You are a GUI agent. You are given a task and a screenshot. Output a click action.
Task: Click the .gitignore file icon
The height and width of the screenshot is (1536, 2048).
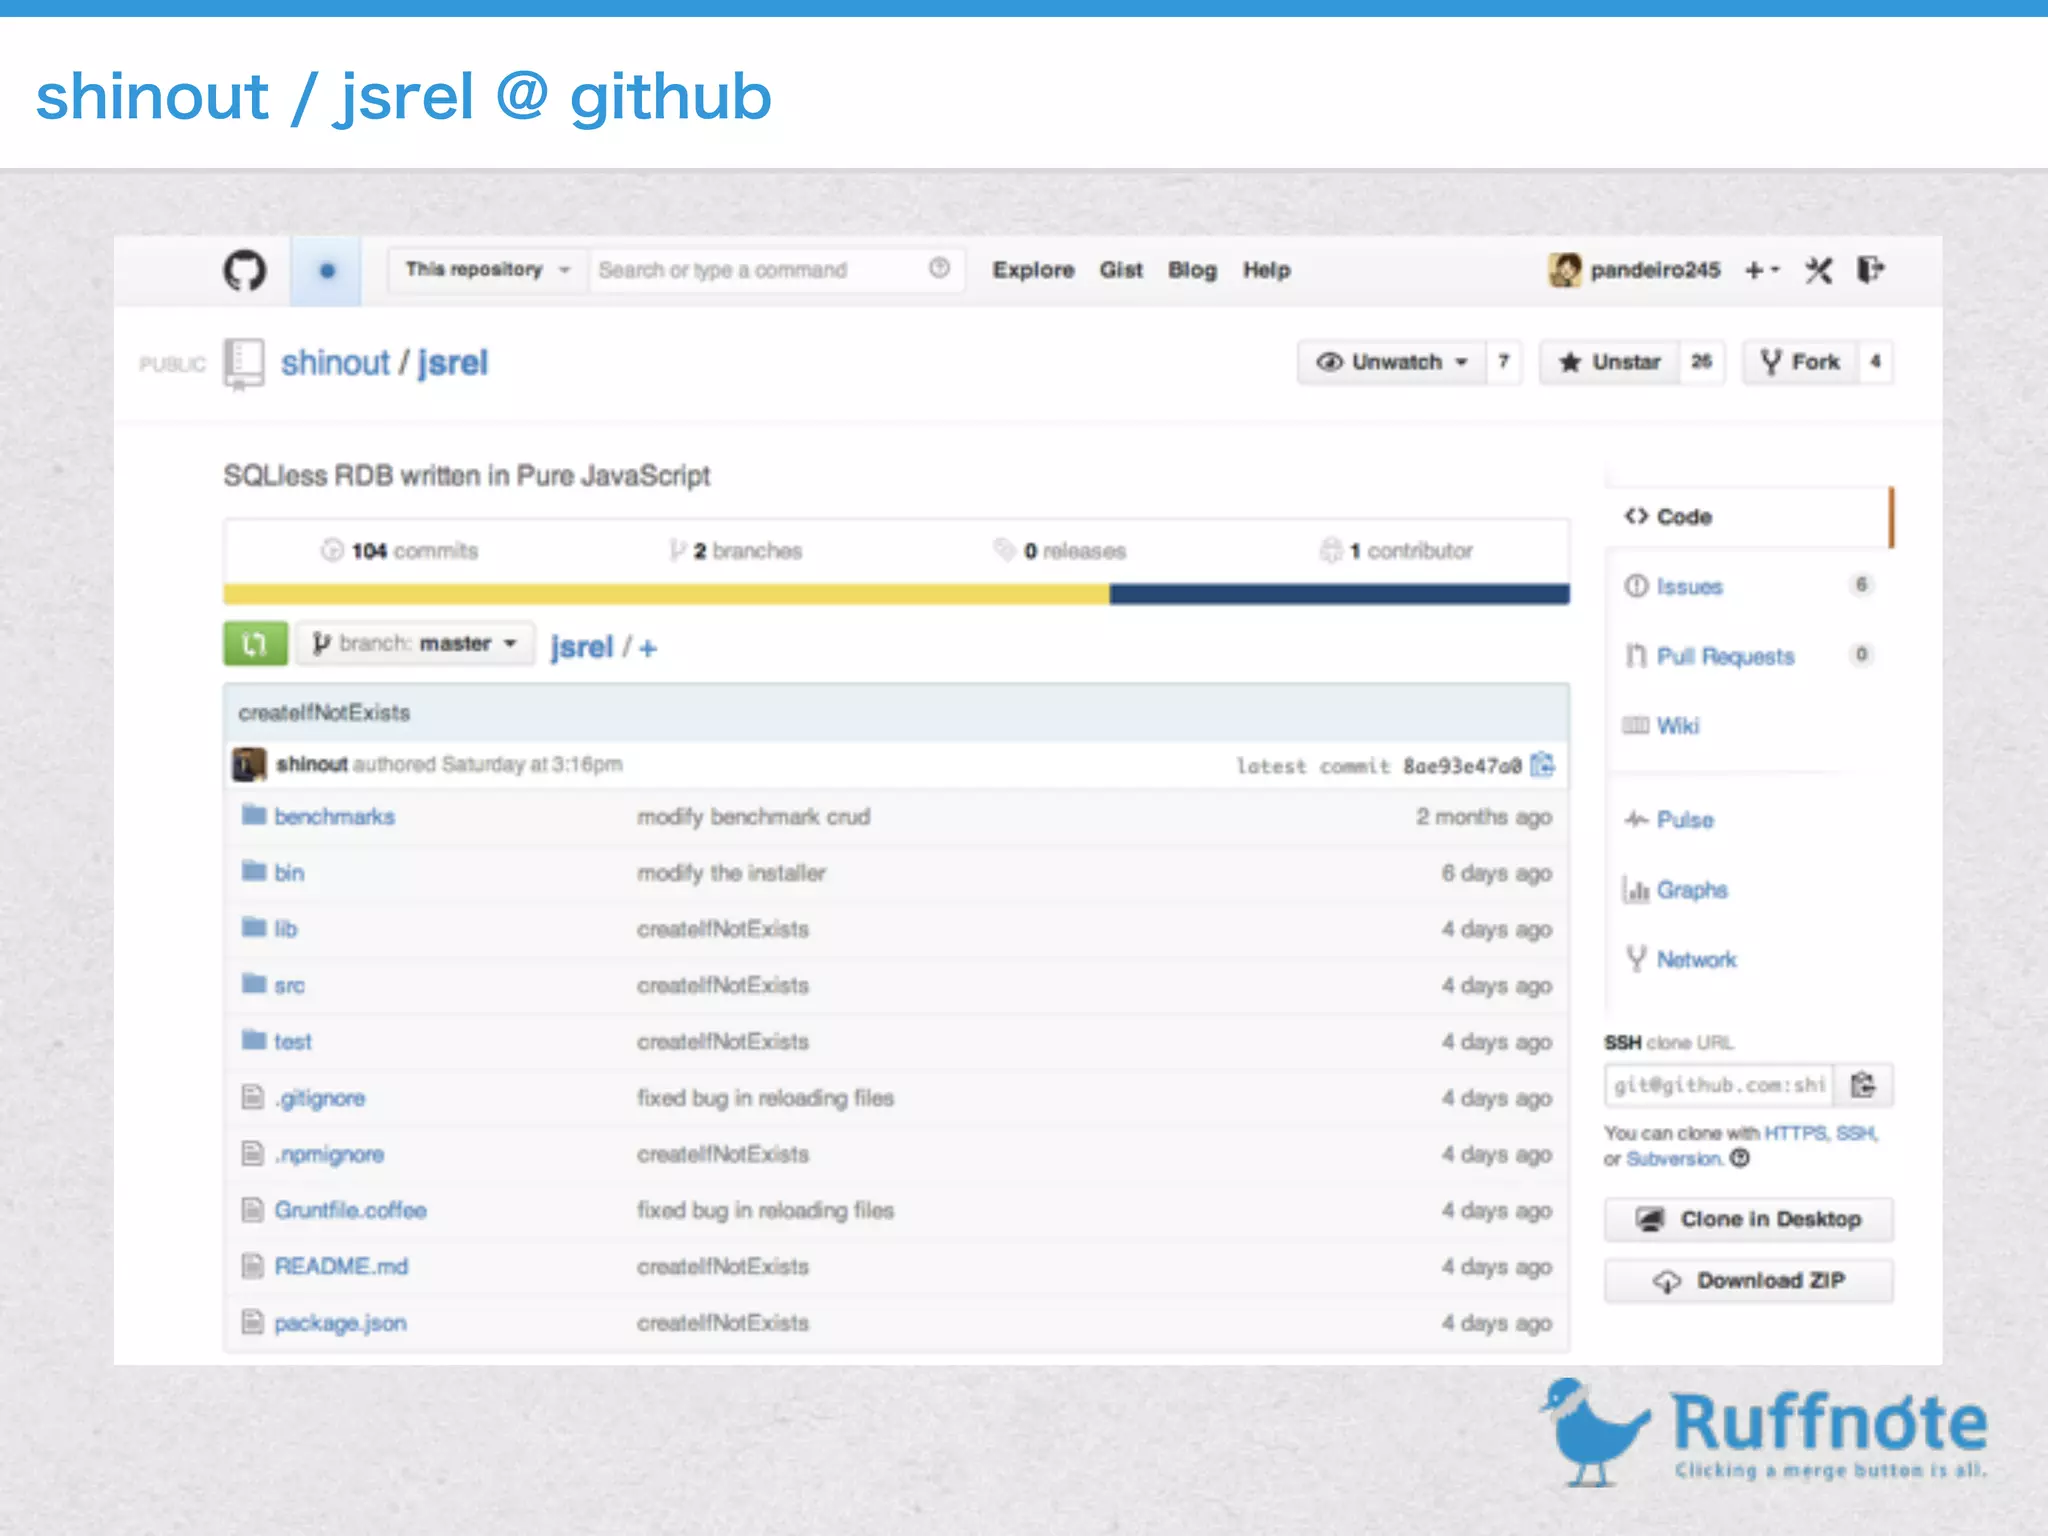point(253,1097)
